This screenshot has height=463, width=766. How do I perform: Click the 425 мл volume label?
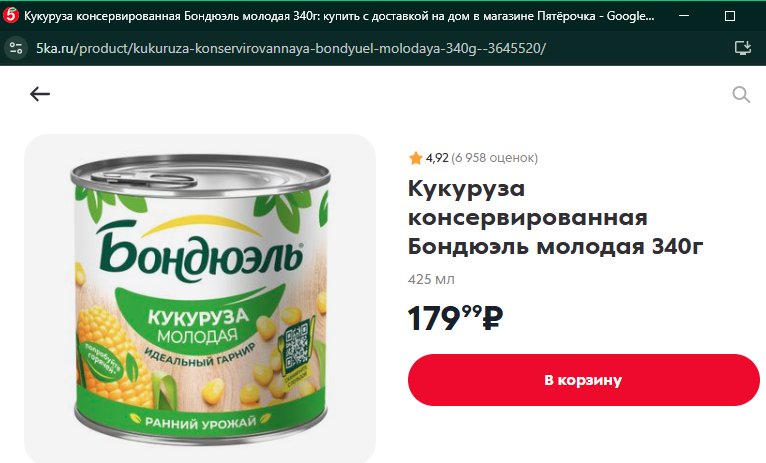tap(431, 279)
